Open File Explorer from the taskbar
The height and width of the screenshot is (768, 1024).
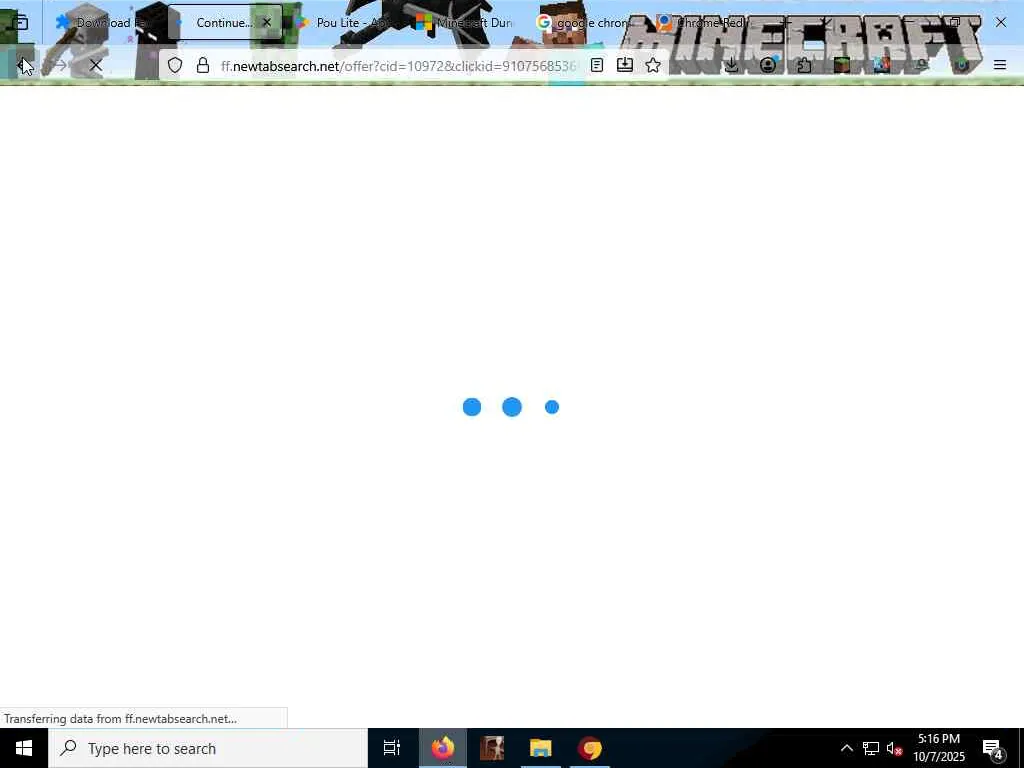pos(541,748)
